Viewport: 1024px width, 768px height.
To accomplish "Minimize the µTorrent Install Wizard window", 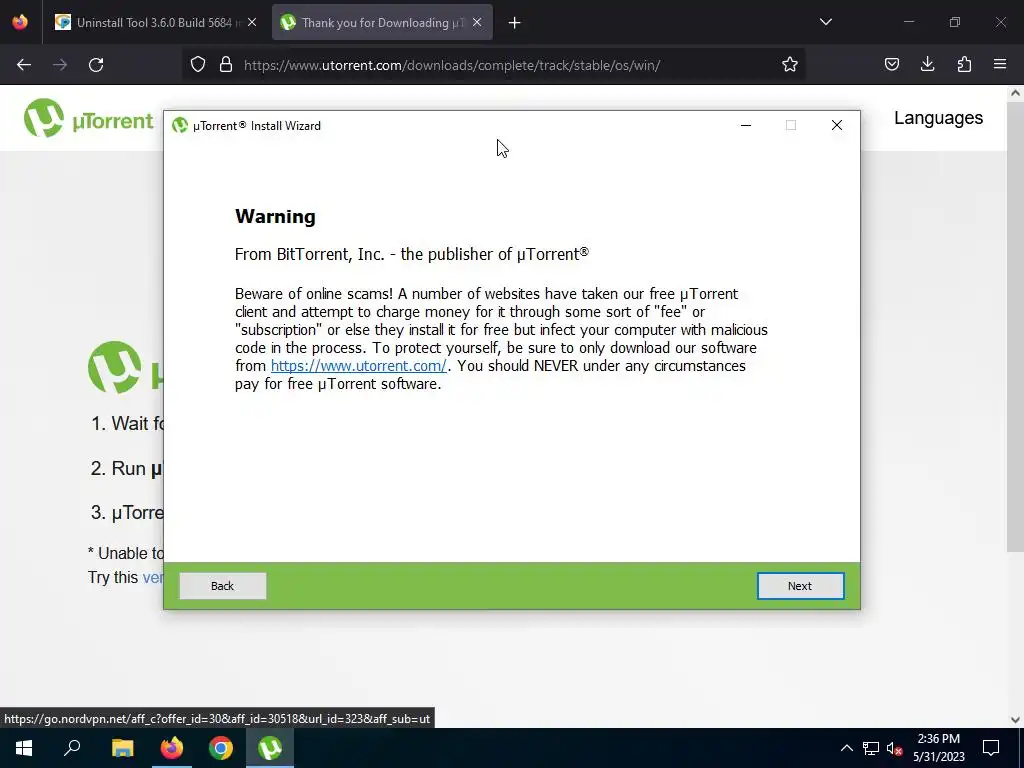I will tap(746, 125).
